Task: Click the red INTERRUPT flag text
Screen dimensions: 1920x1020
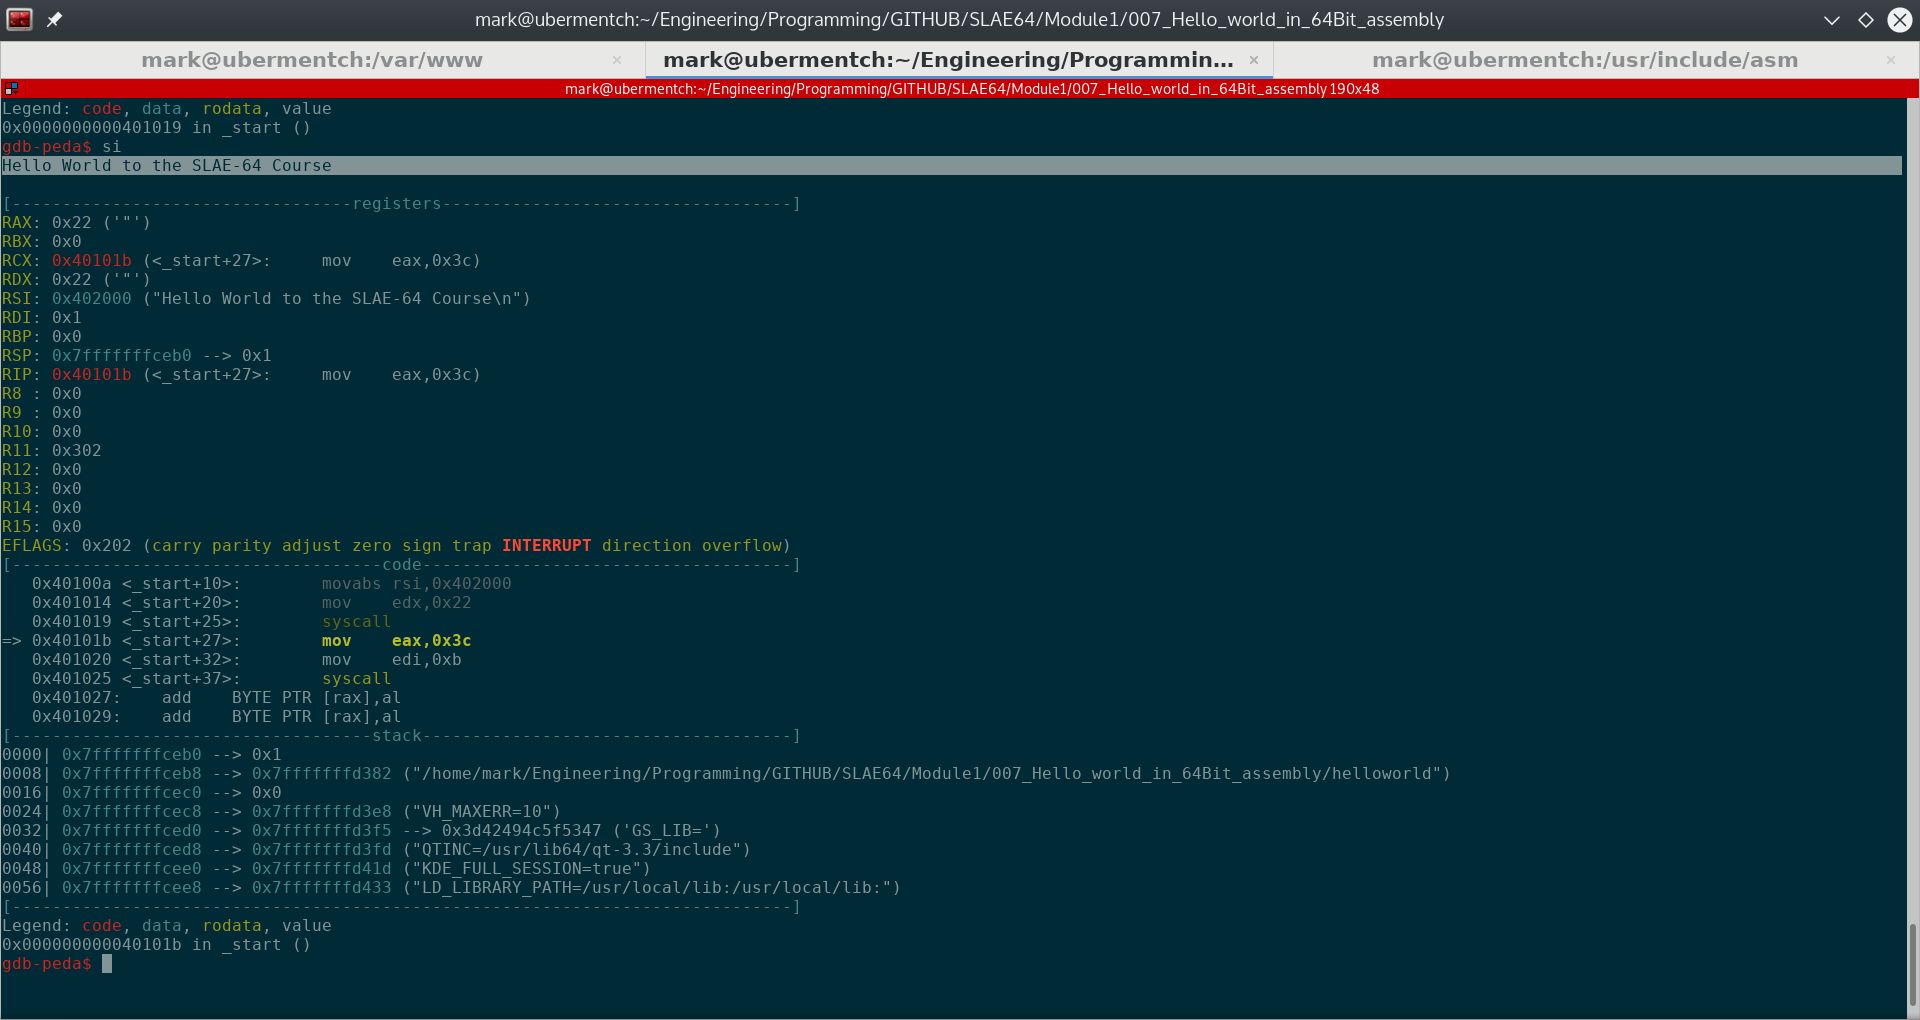Action: click(546, 546)
